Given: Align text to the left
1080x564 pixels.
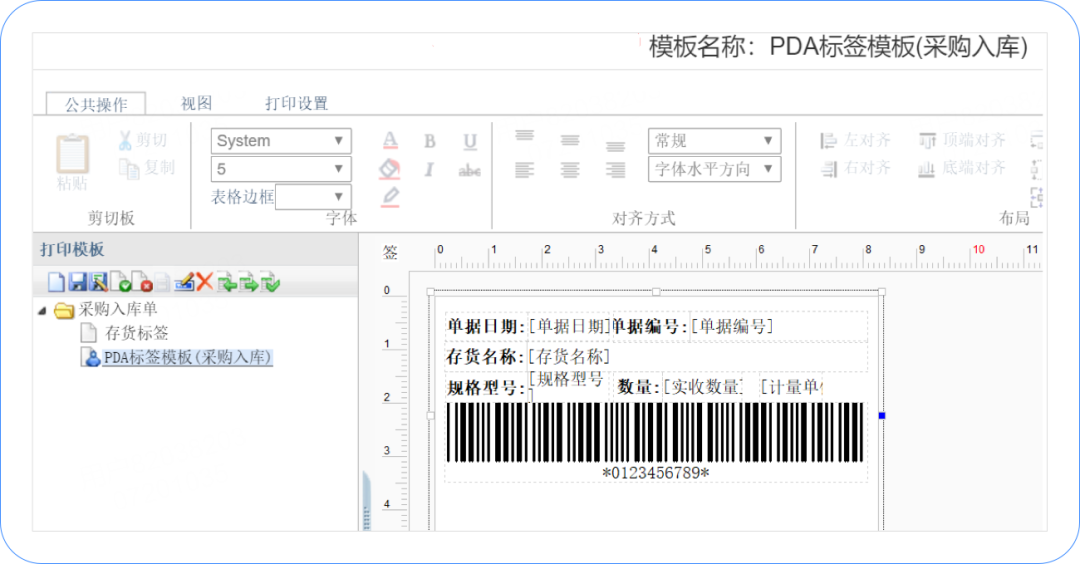Looking at the screenshot, I should 525,169.
